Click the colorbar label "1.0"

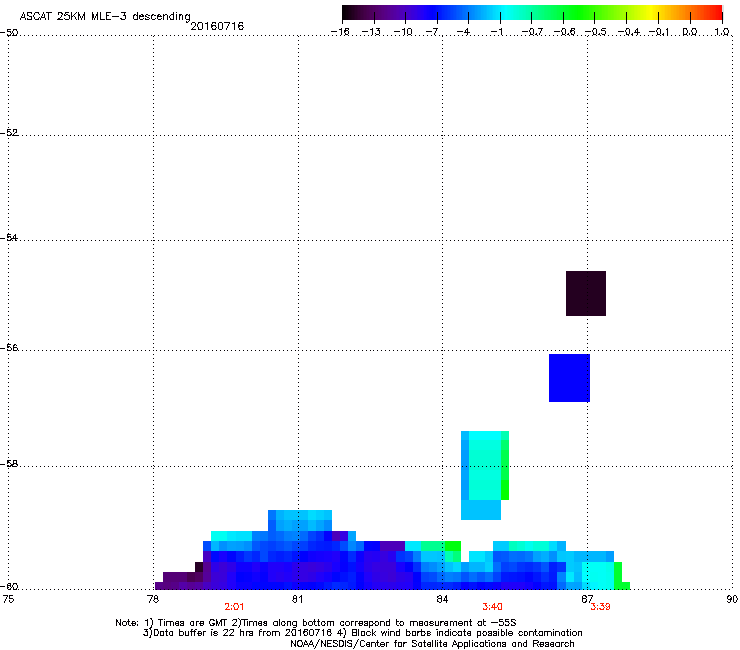(x=722, y=32)
